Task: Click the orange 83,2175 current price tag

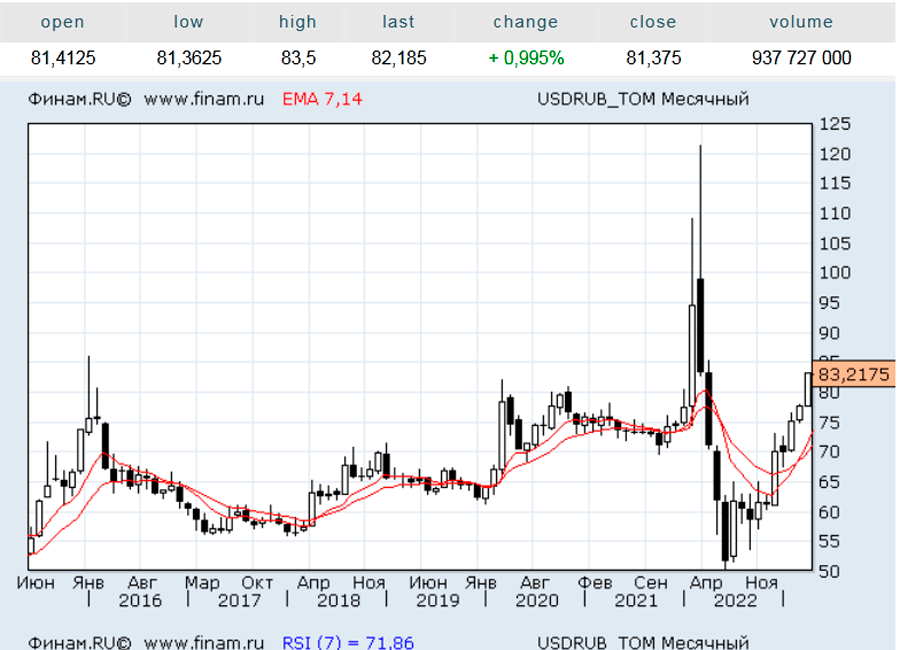Action: click(853, 374)
